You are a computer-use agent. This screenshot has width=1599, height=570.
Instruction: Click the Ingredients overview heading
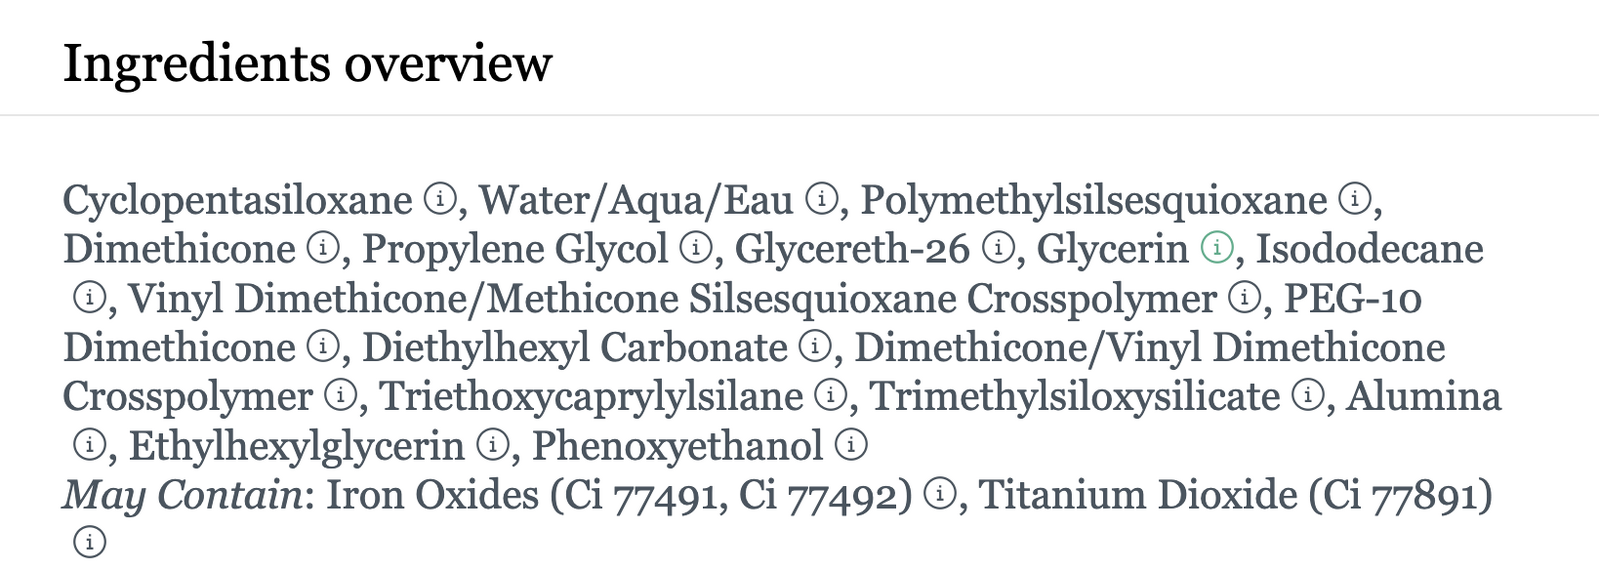click(307, 63)
